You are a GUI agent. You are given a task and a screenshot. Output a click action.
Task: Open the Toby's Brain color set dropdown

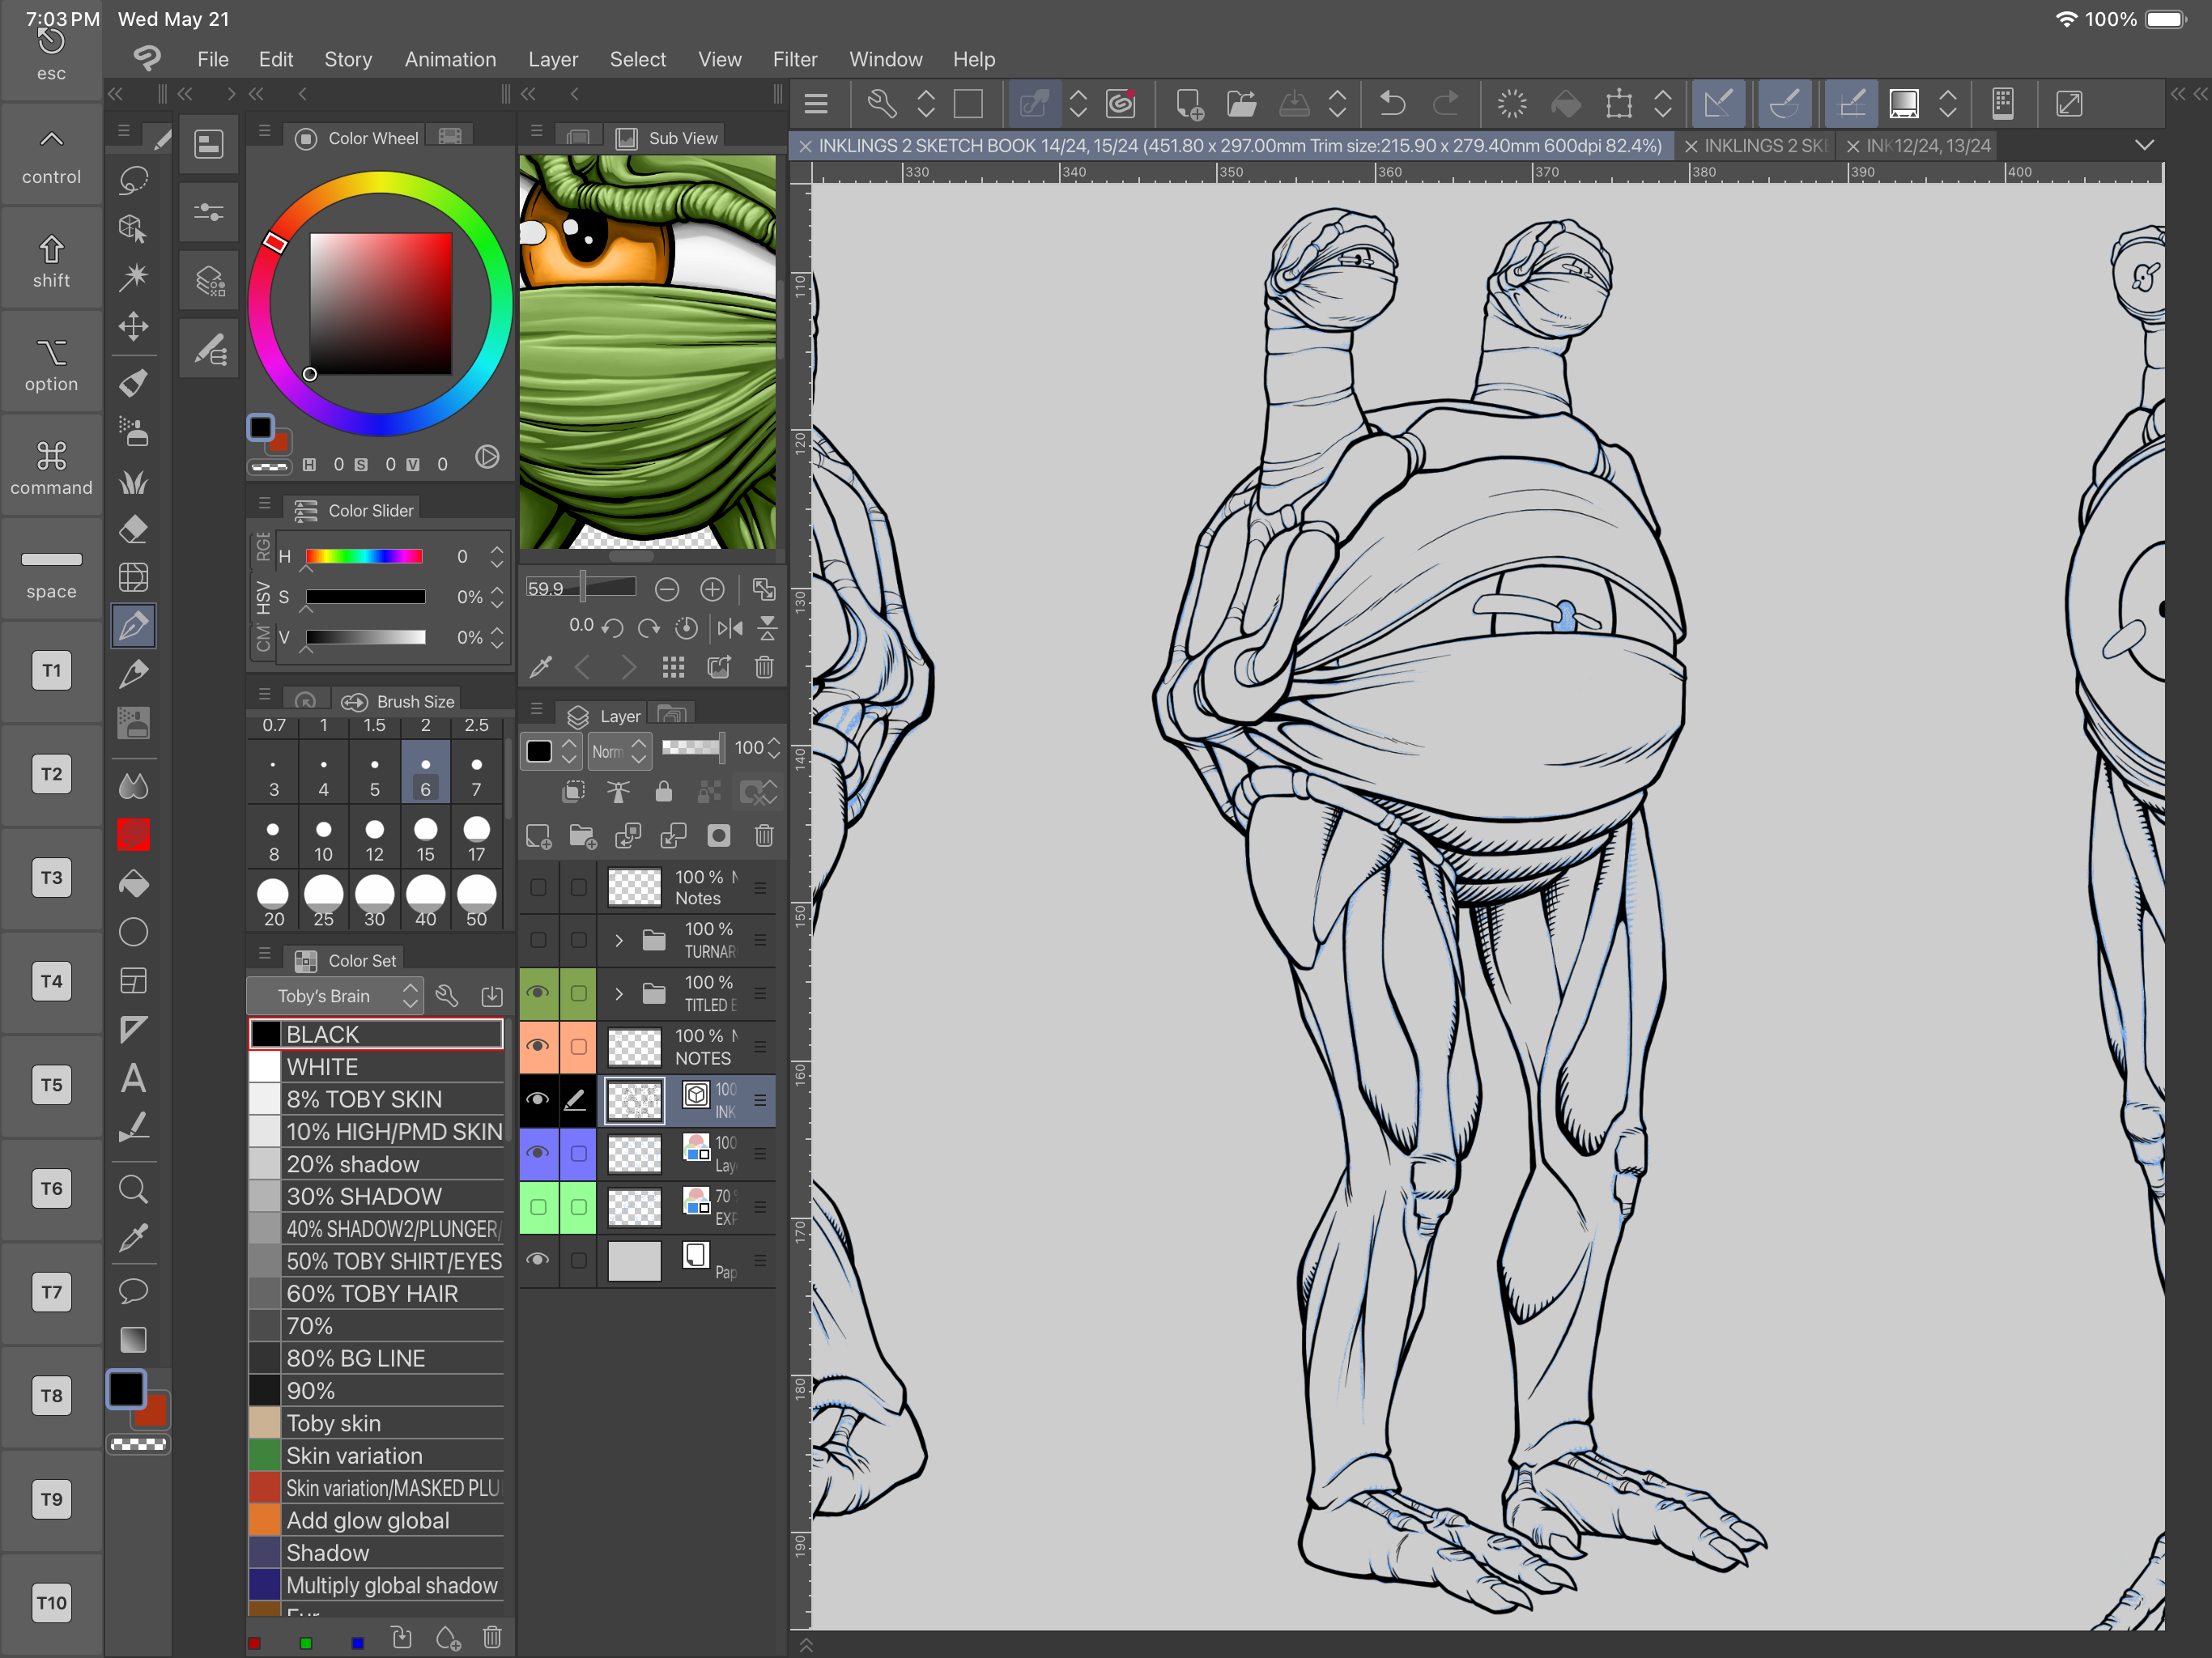335,996
